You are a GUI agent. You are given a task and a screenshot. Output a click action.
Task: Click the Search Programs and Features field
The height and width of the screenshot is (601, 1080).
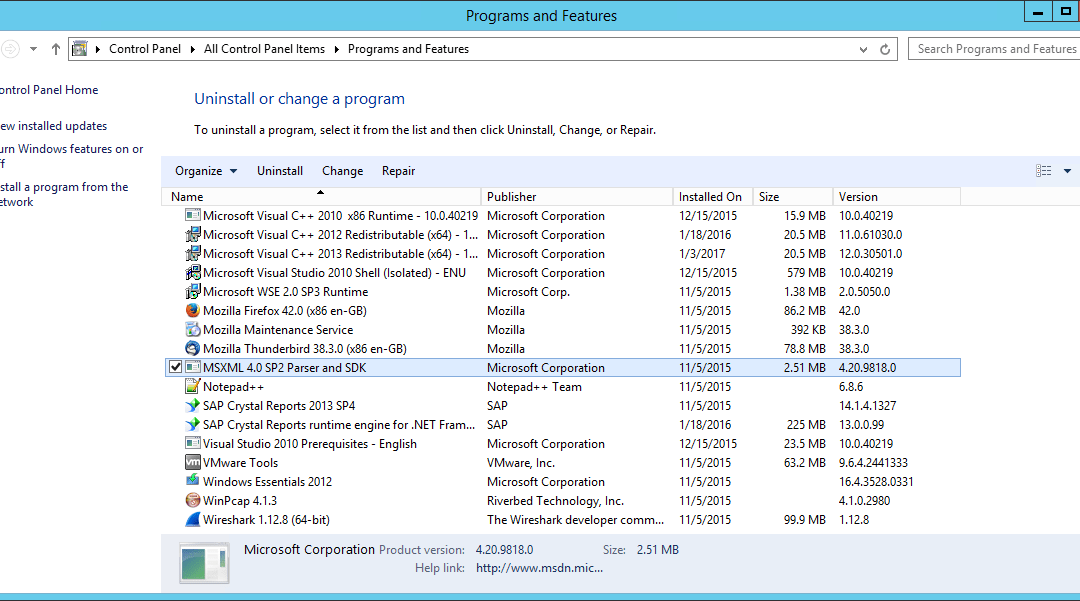pyautogui.click(x=994, y=49)
